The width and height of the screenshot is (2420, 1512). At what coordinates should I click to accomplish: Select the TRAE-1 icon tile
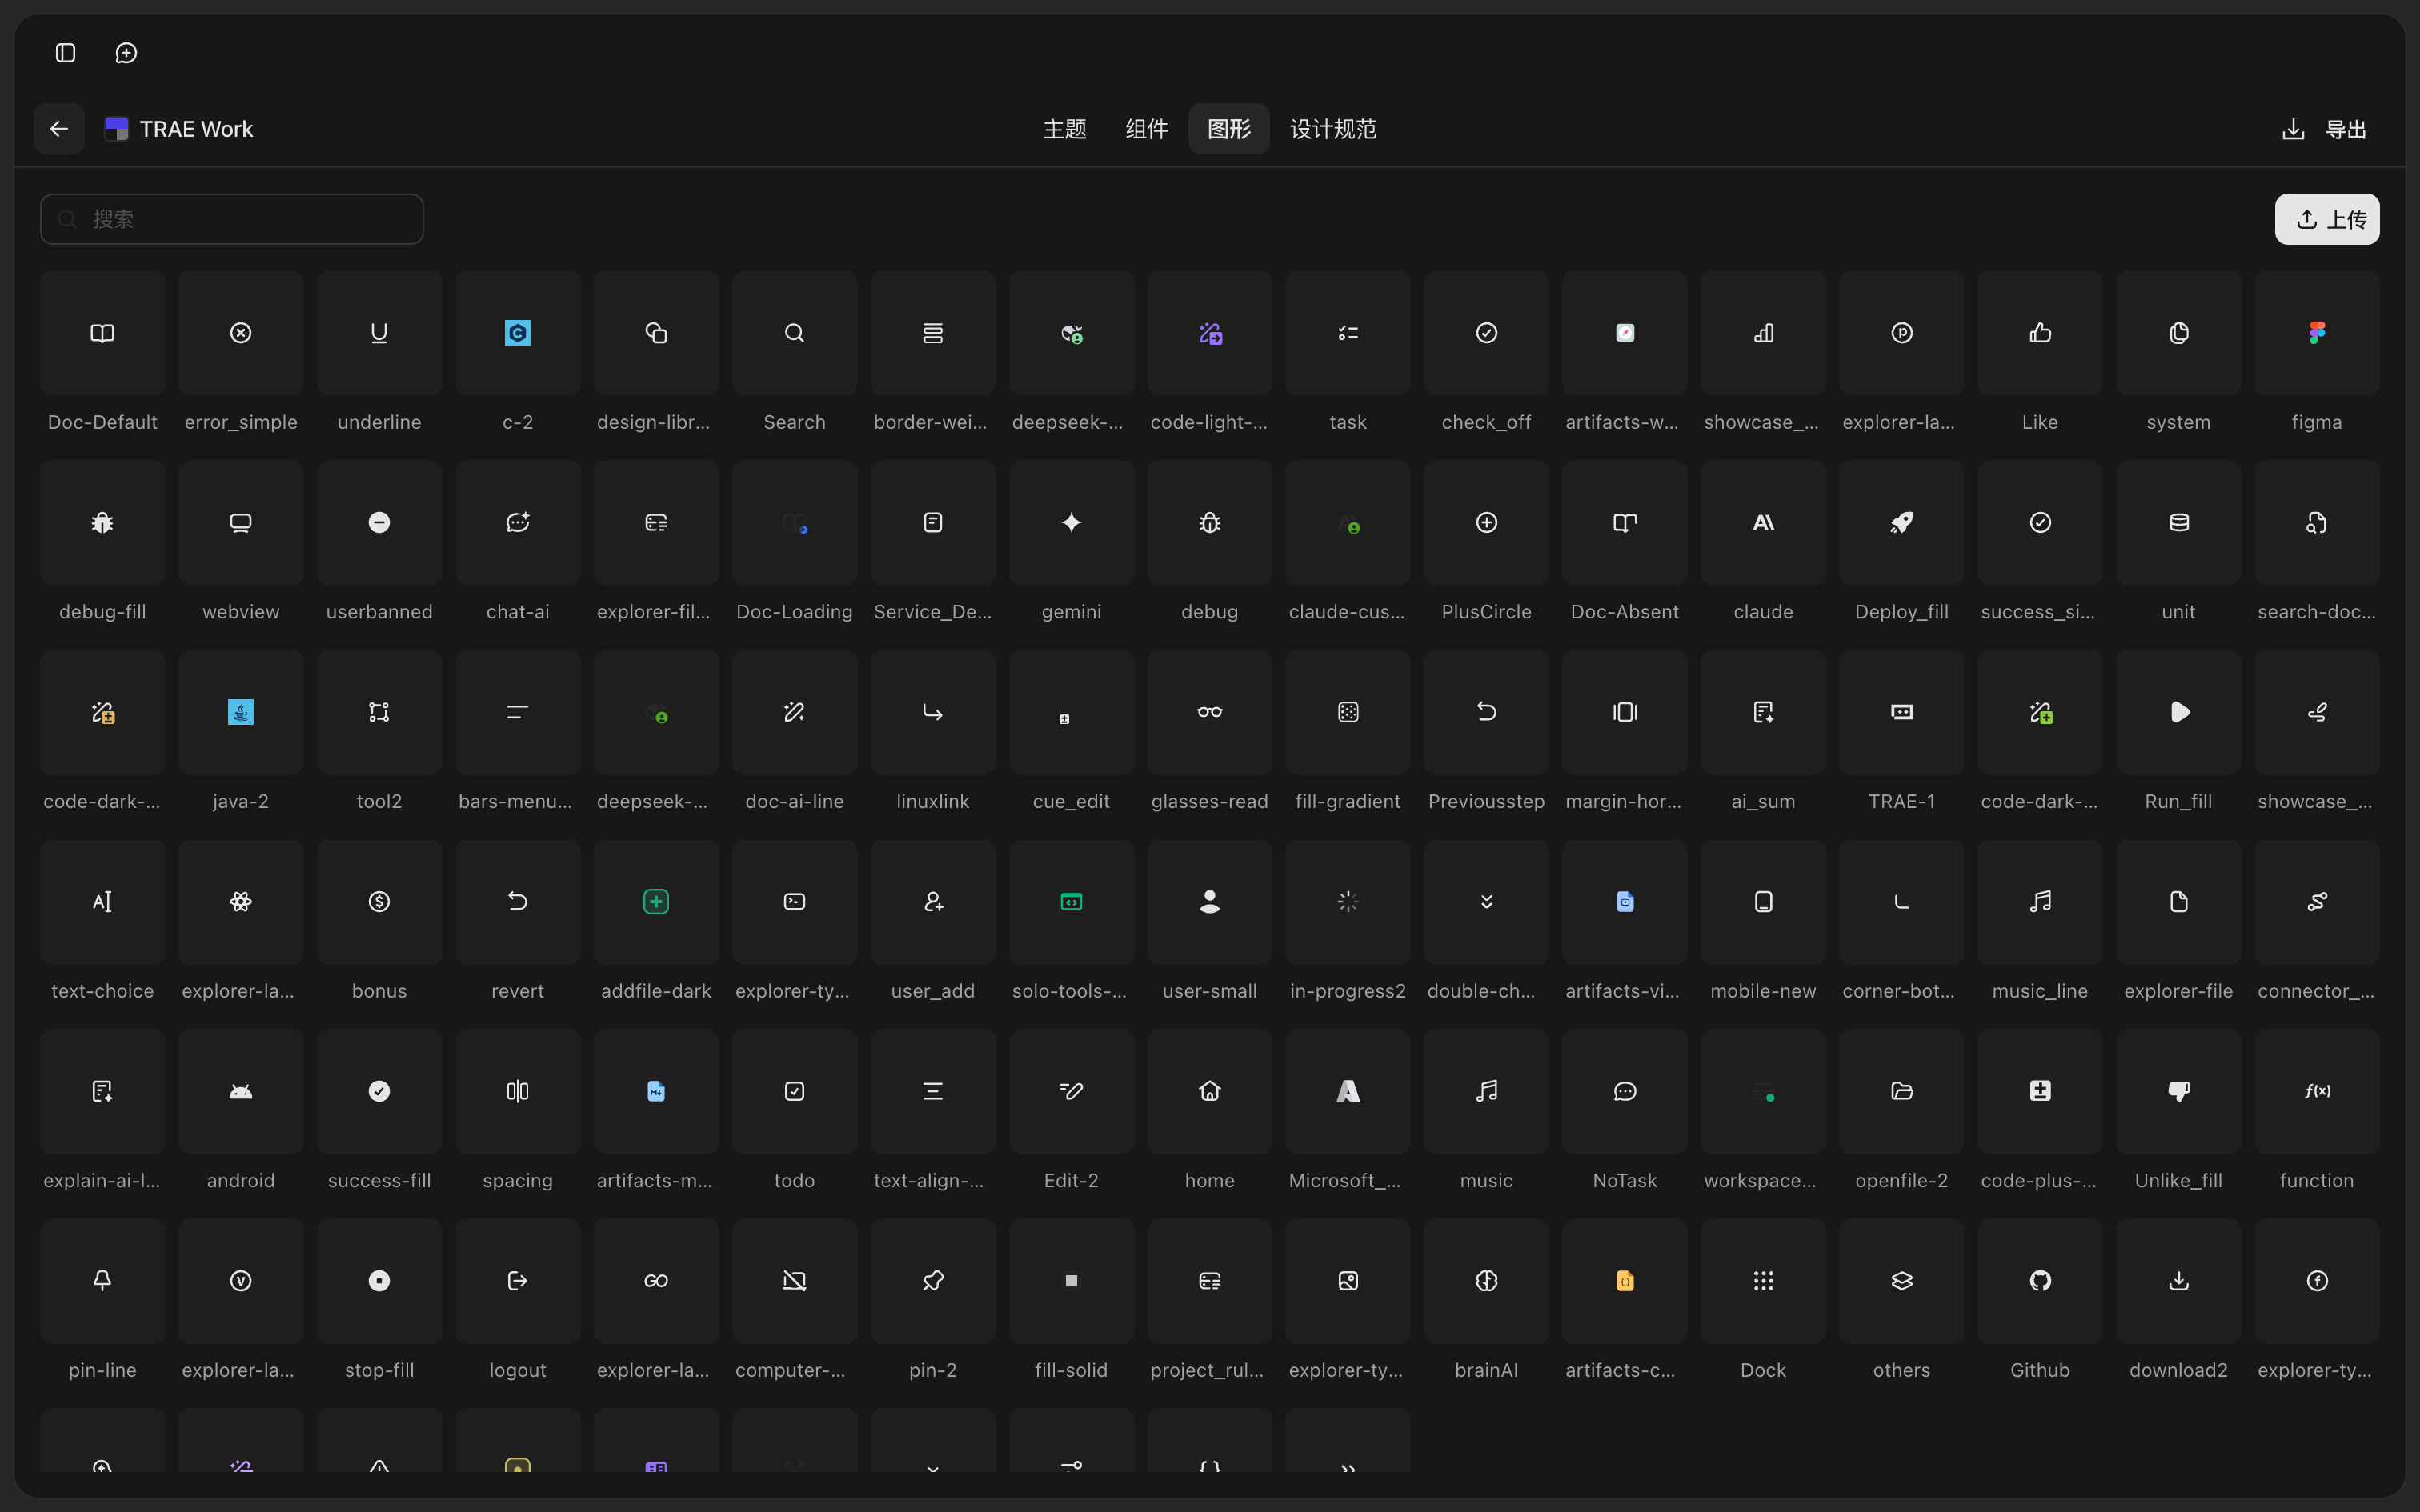1902,712
